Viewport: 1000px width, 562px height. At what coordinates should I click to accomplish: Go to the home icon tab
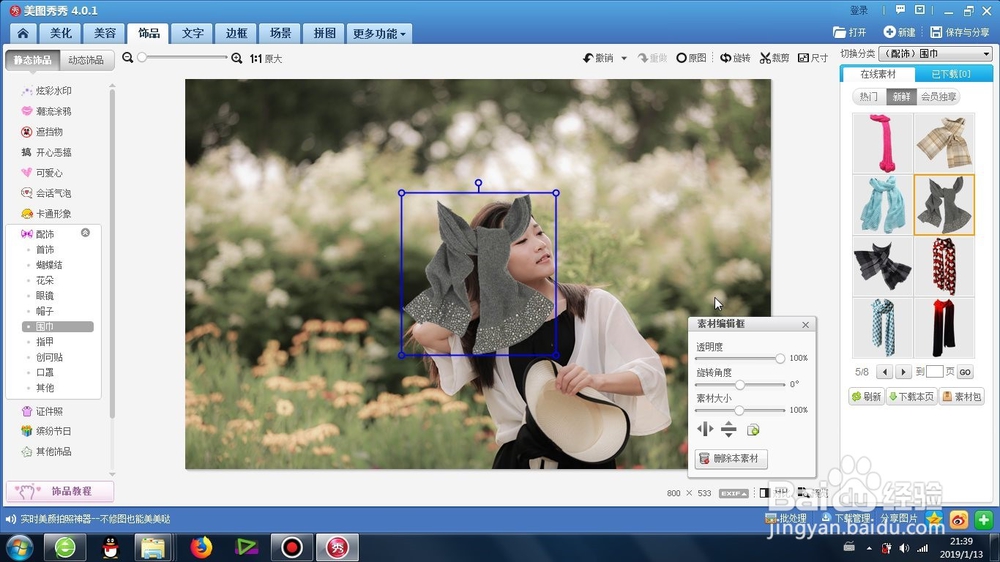23,33
